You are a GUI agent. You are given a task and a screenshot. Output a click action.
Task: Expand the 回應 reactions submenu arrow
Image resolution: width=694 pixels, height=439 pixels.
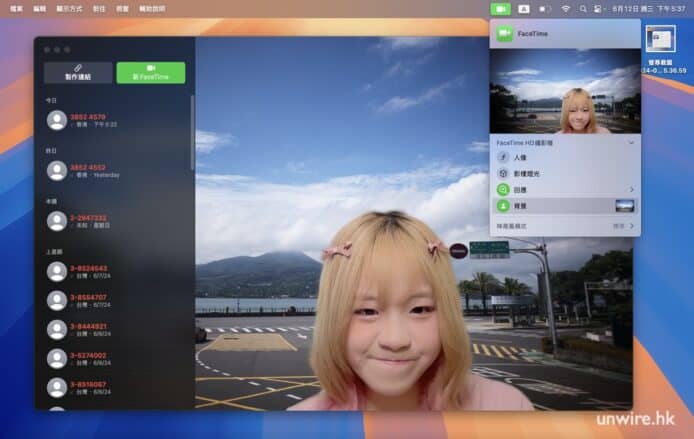pyautogui.click(x=631, y=189)
